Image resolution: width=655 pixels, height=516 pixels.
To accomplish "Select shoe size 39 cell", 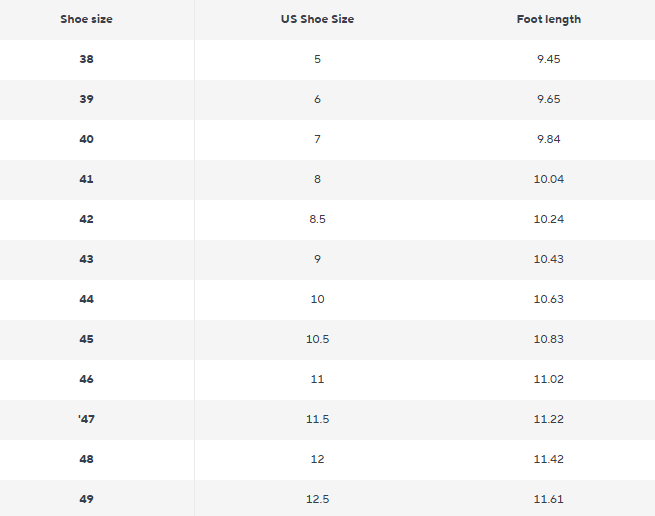I will point(86,99).
